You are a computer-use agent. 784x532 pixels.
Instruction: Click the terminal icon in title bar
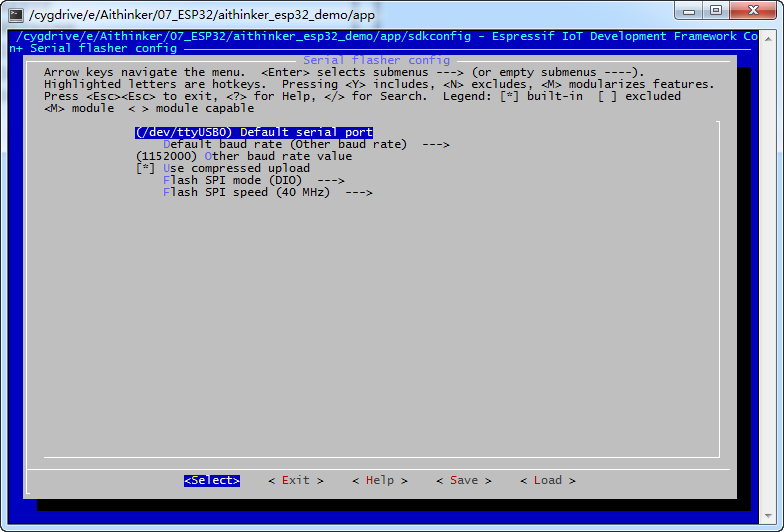pyautogui.click(x=16, y=15)
